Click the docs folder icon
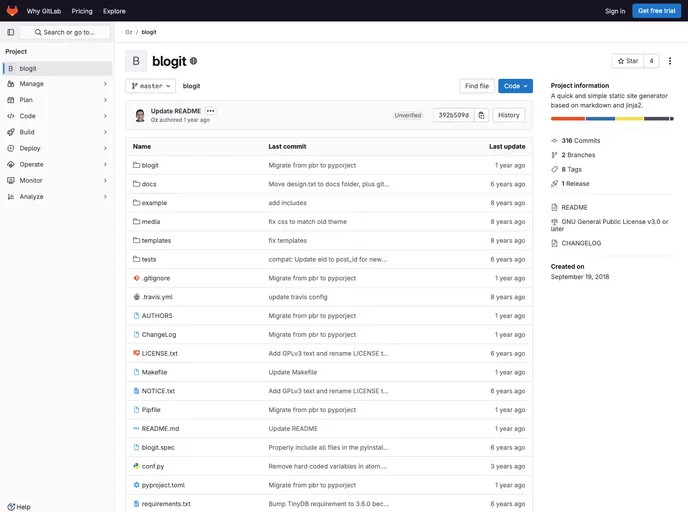The width and height of the screenshot is (688, 512). (136, 184)
